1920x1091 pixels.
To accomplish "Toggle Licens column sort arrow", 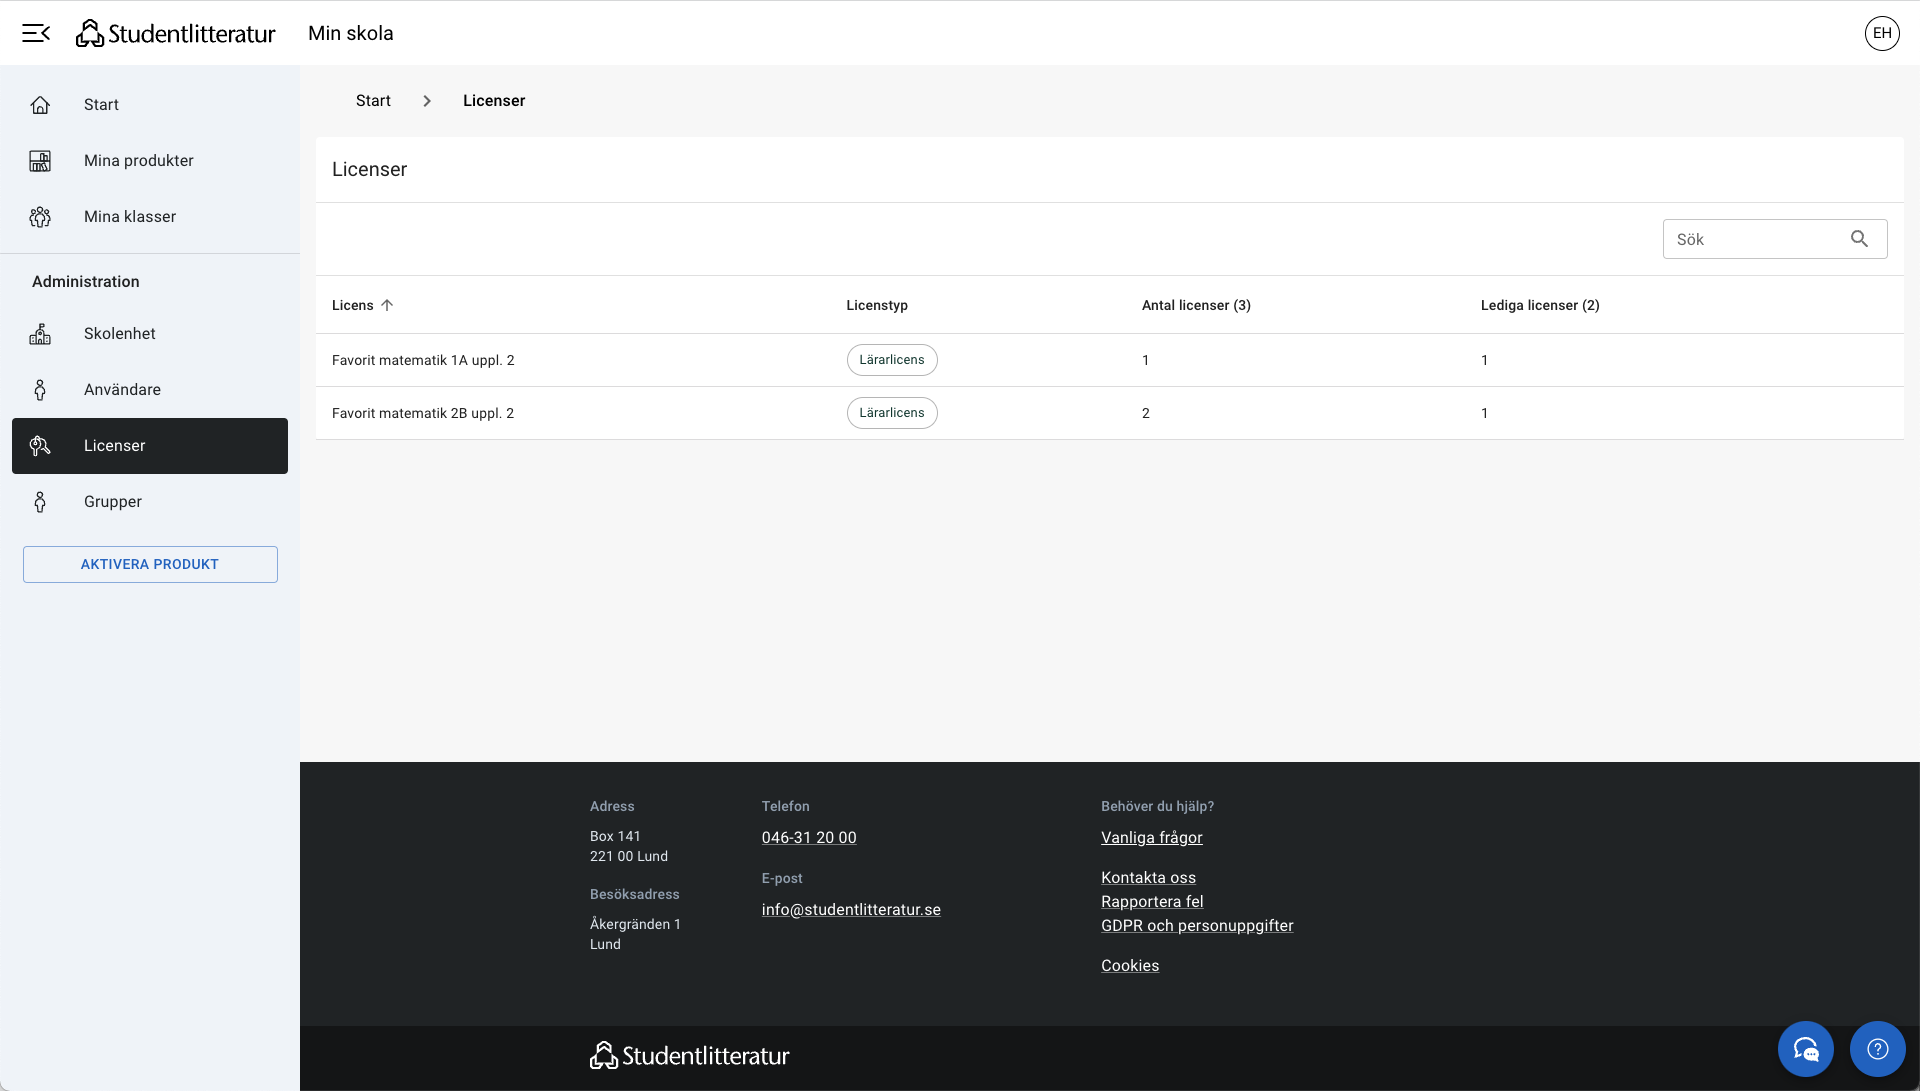I will click(387, 305).
